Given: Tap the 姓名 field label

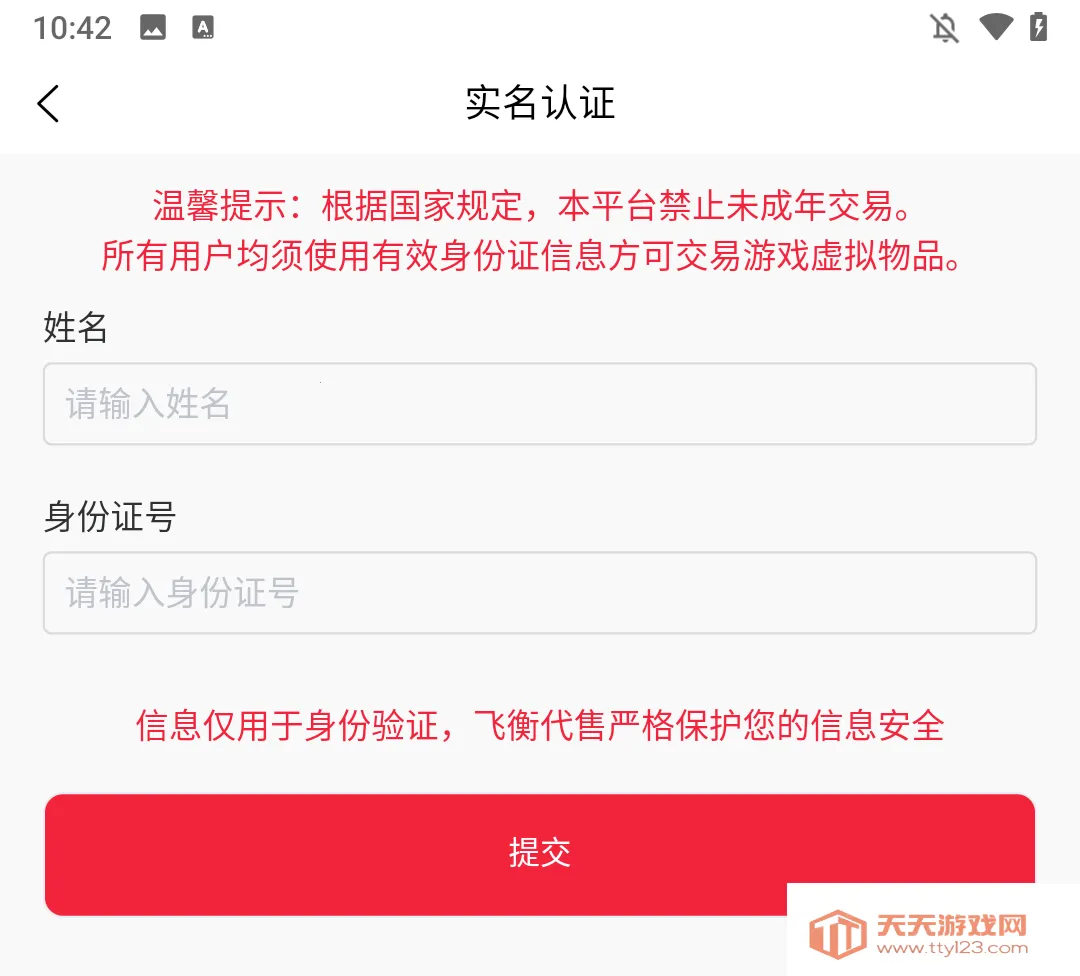Looking at the screenshot, I should coord(76,327).
